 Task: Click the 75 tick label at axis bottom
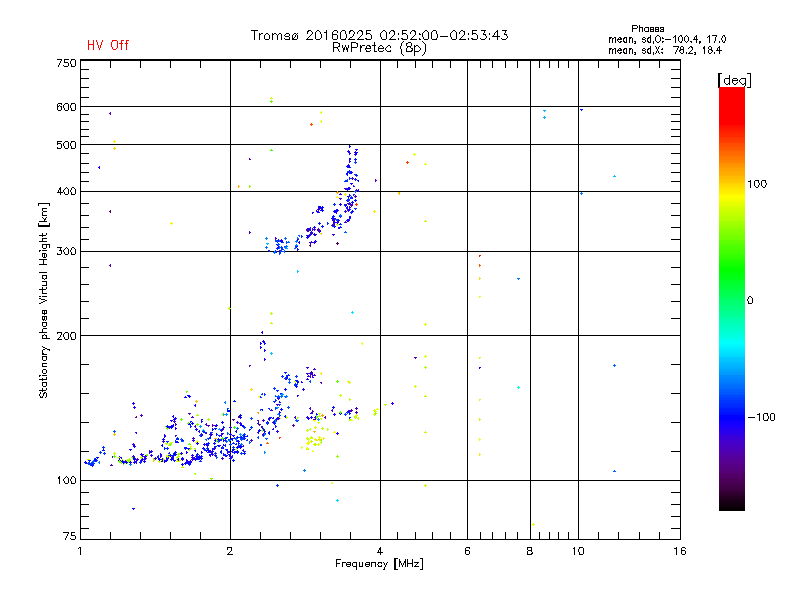click(x=70, y=536)
